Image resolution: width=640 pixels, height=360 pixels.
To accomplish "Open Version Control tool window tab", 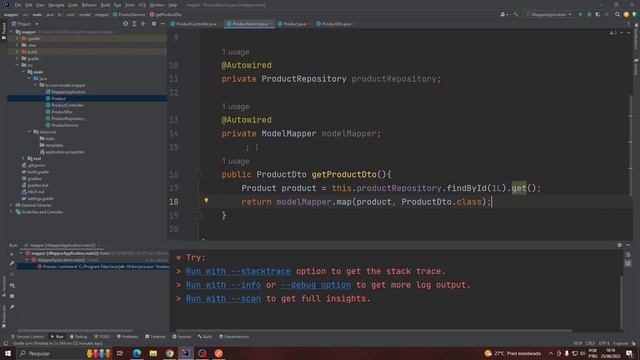I will [27, 337].
